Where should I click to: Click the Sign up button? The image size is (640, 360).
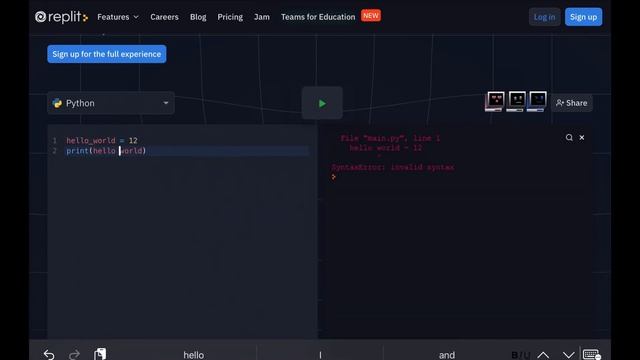pyautogui.click(x=583, y=17)
